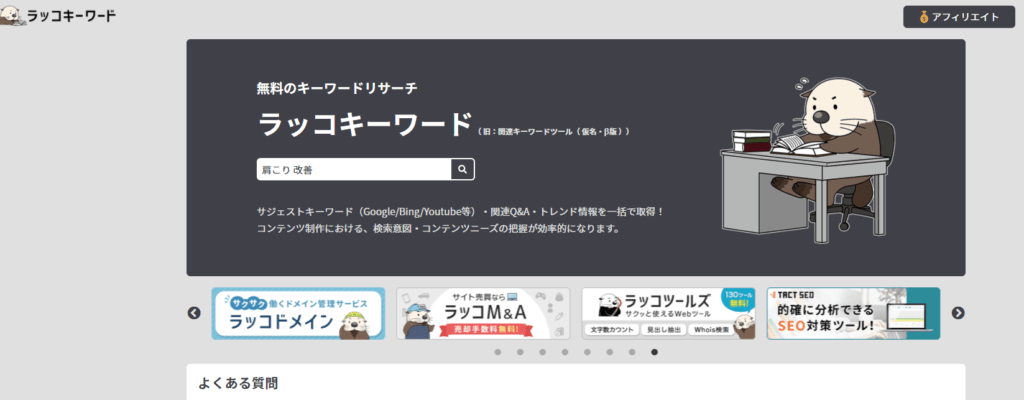Select the first carousel pagination dot
This screenshot has width=1024, height=400.
(x=498, y=352)
